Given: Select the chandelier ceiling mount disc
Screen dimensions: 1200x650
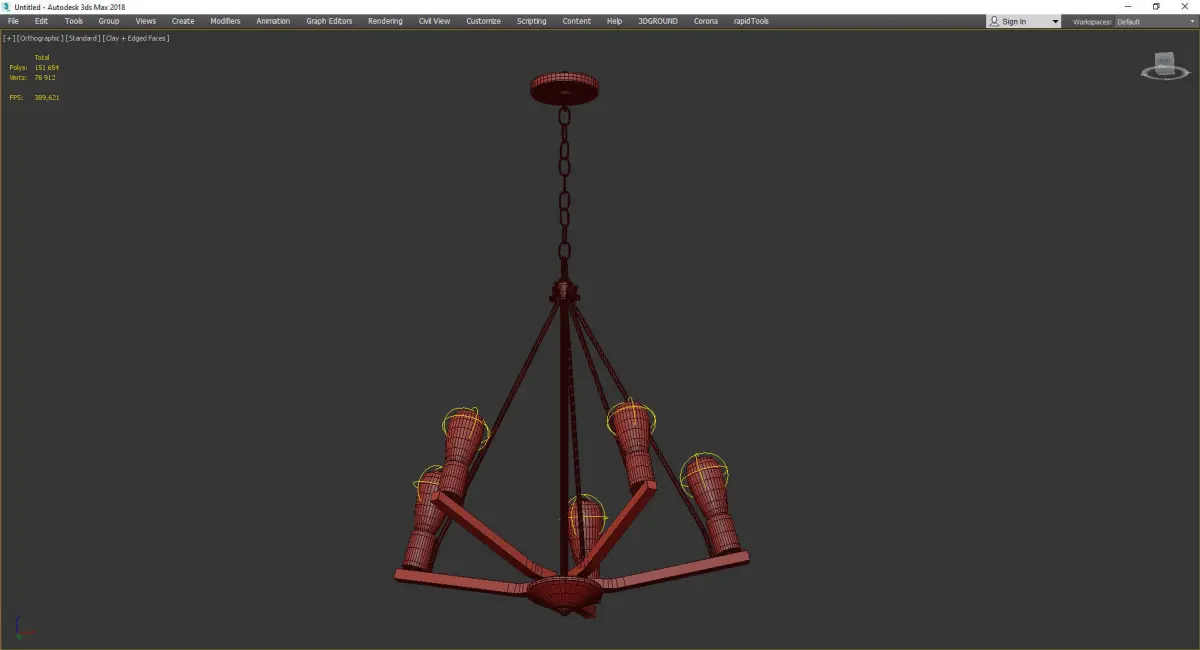Looking at the screenshot, I should tap(563, 88).
